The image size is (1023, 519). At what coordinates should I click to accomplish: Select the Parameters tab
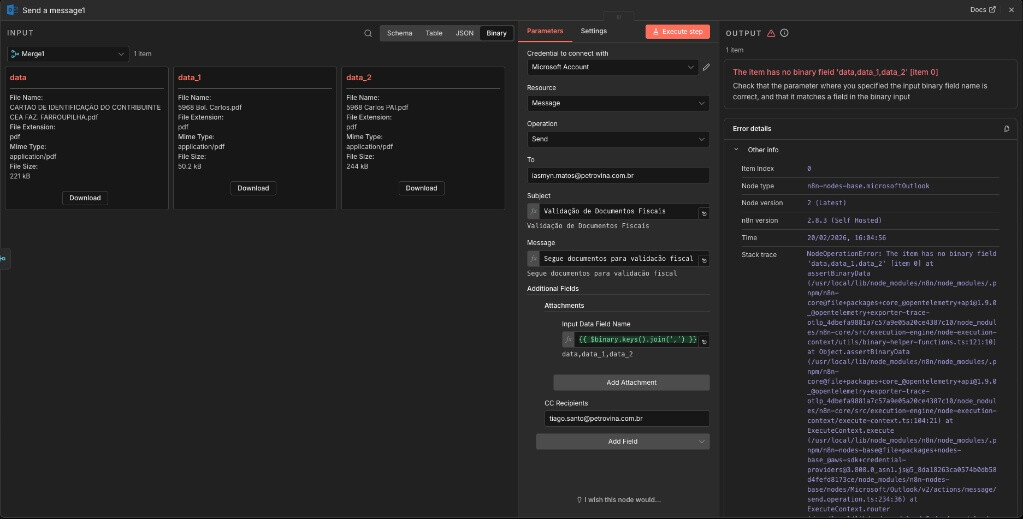(545, 31)
